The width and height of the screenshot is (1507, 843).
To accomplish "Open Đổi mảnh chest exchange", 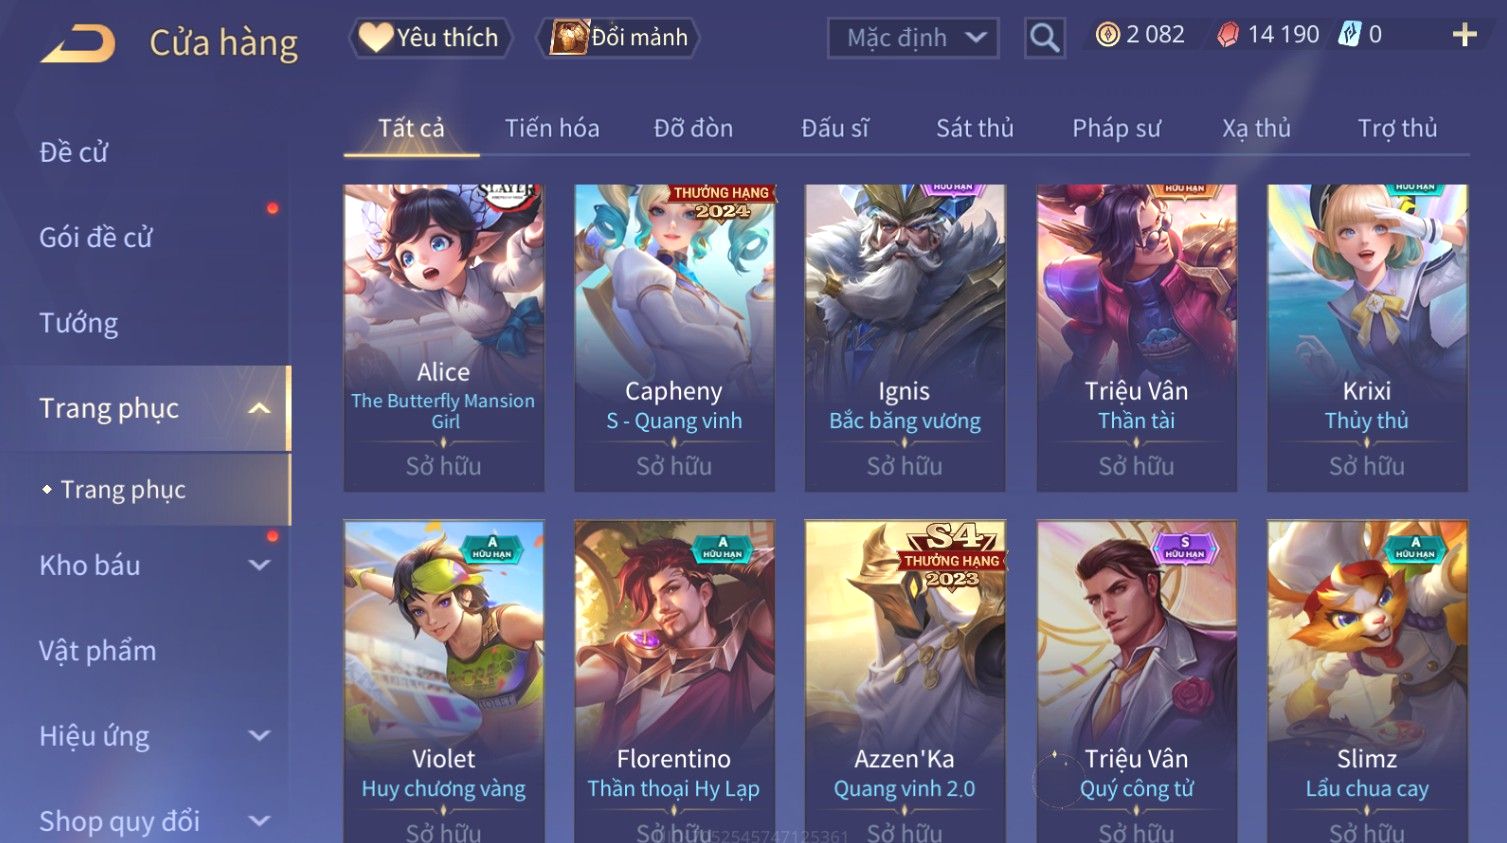I will (619, 37).
